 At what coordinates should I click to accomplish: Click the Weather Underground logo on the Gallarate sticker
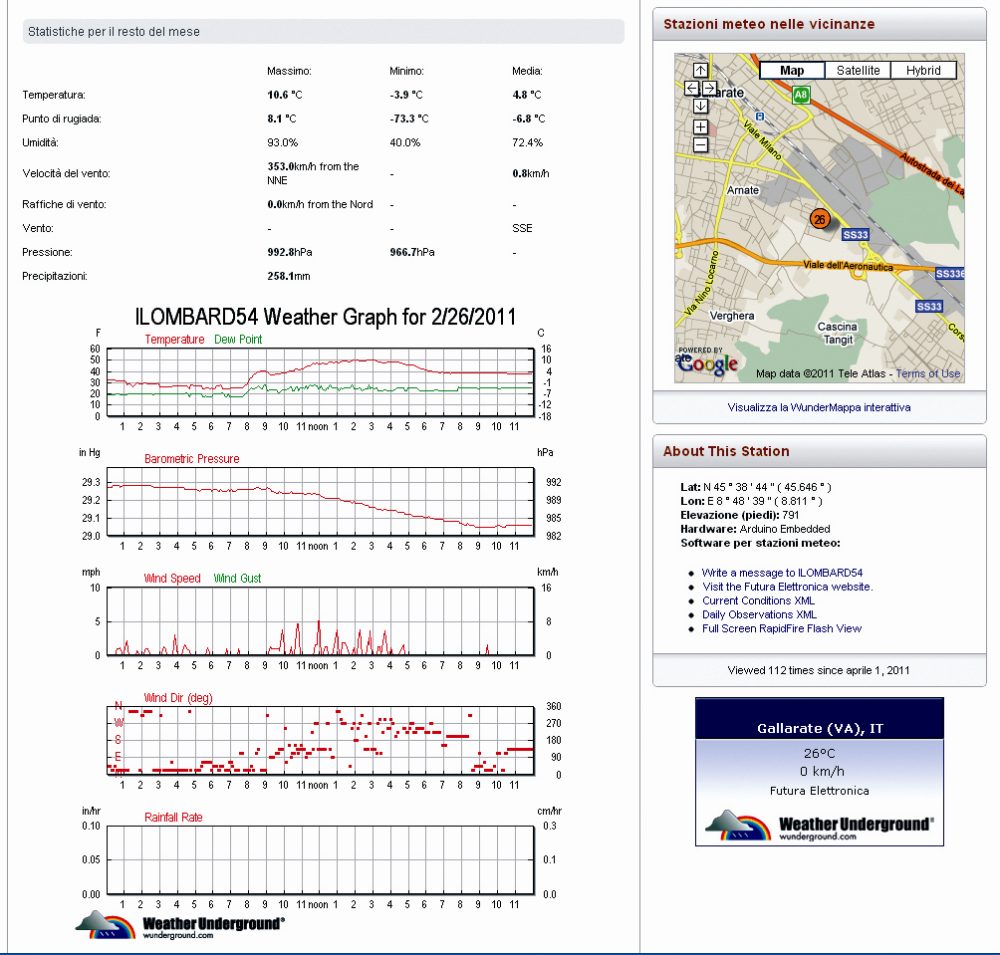coord(820,823)
